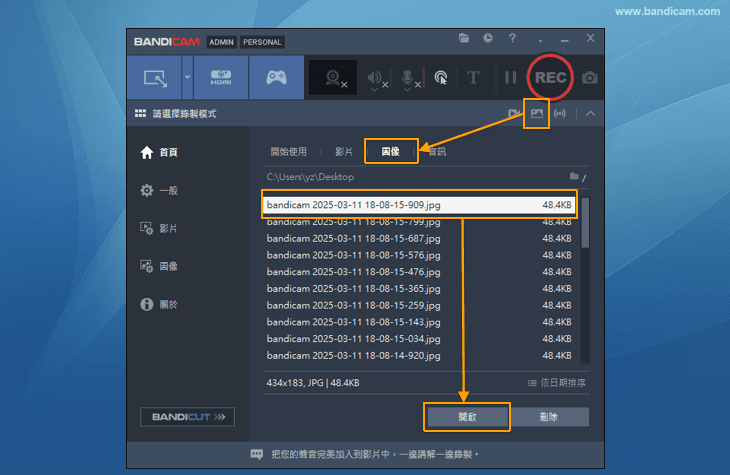Enable the mouse cursor click effect
Viewport: 730px width, 475px height.
[x=441, y=78]
